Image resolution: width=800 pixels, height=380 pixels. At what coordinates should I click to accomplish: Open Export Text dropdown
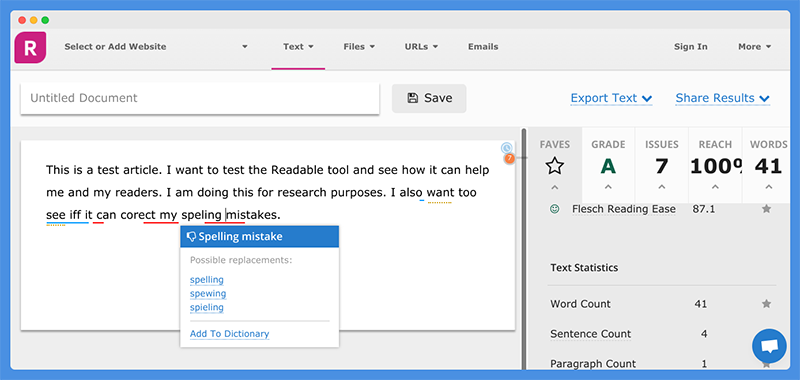coord(611,98)
